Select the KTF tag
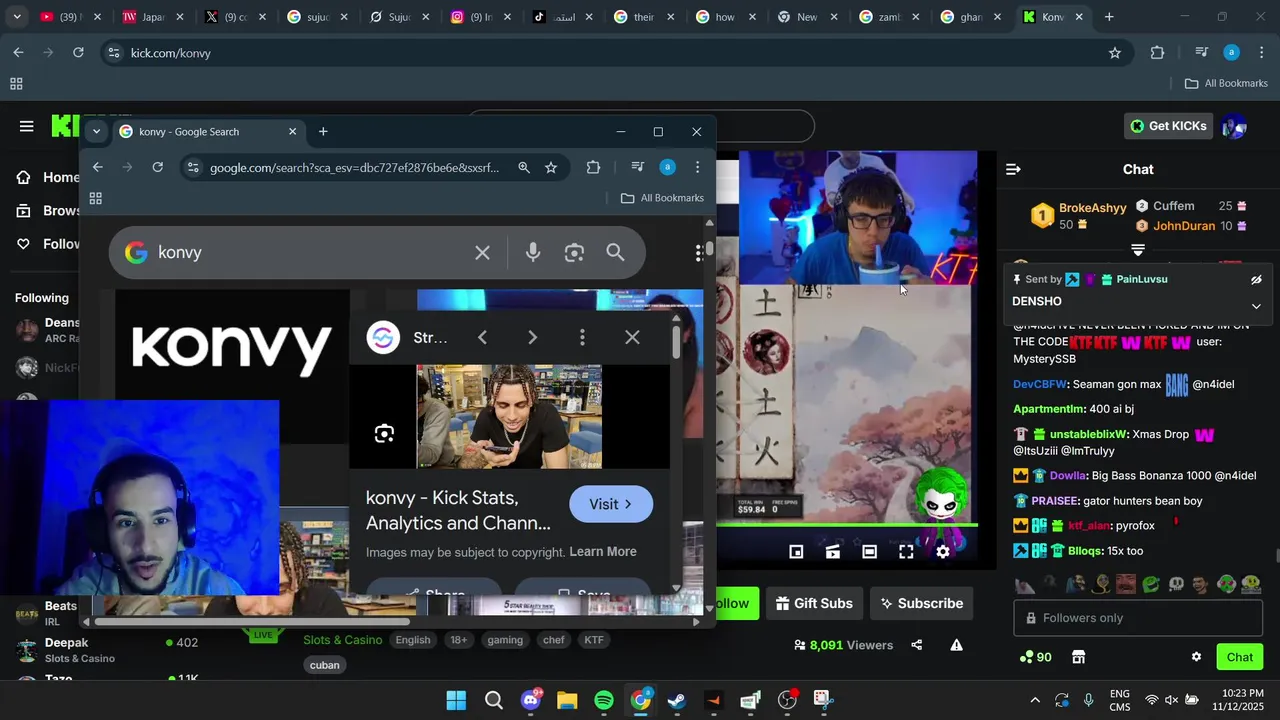 point(594,640)
